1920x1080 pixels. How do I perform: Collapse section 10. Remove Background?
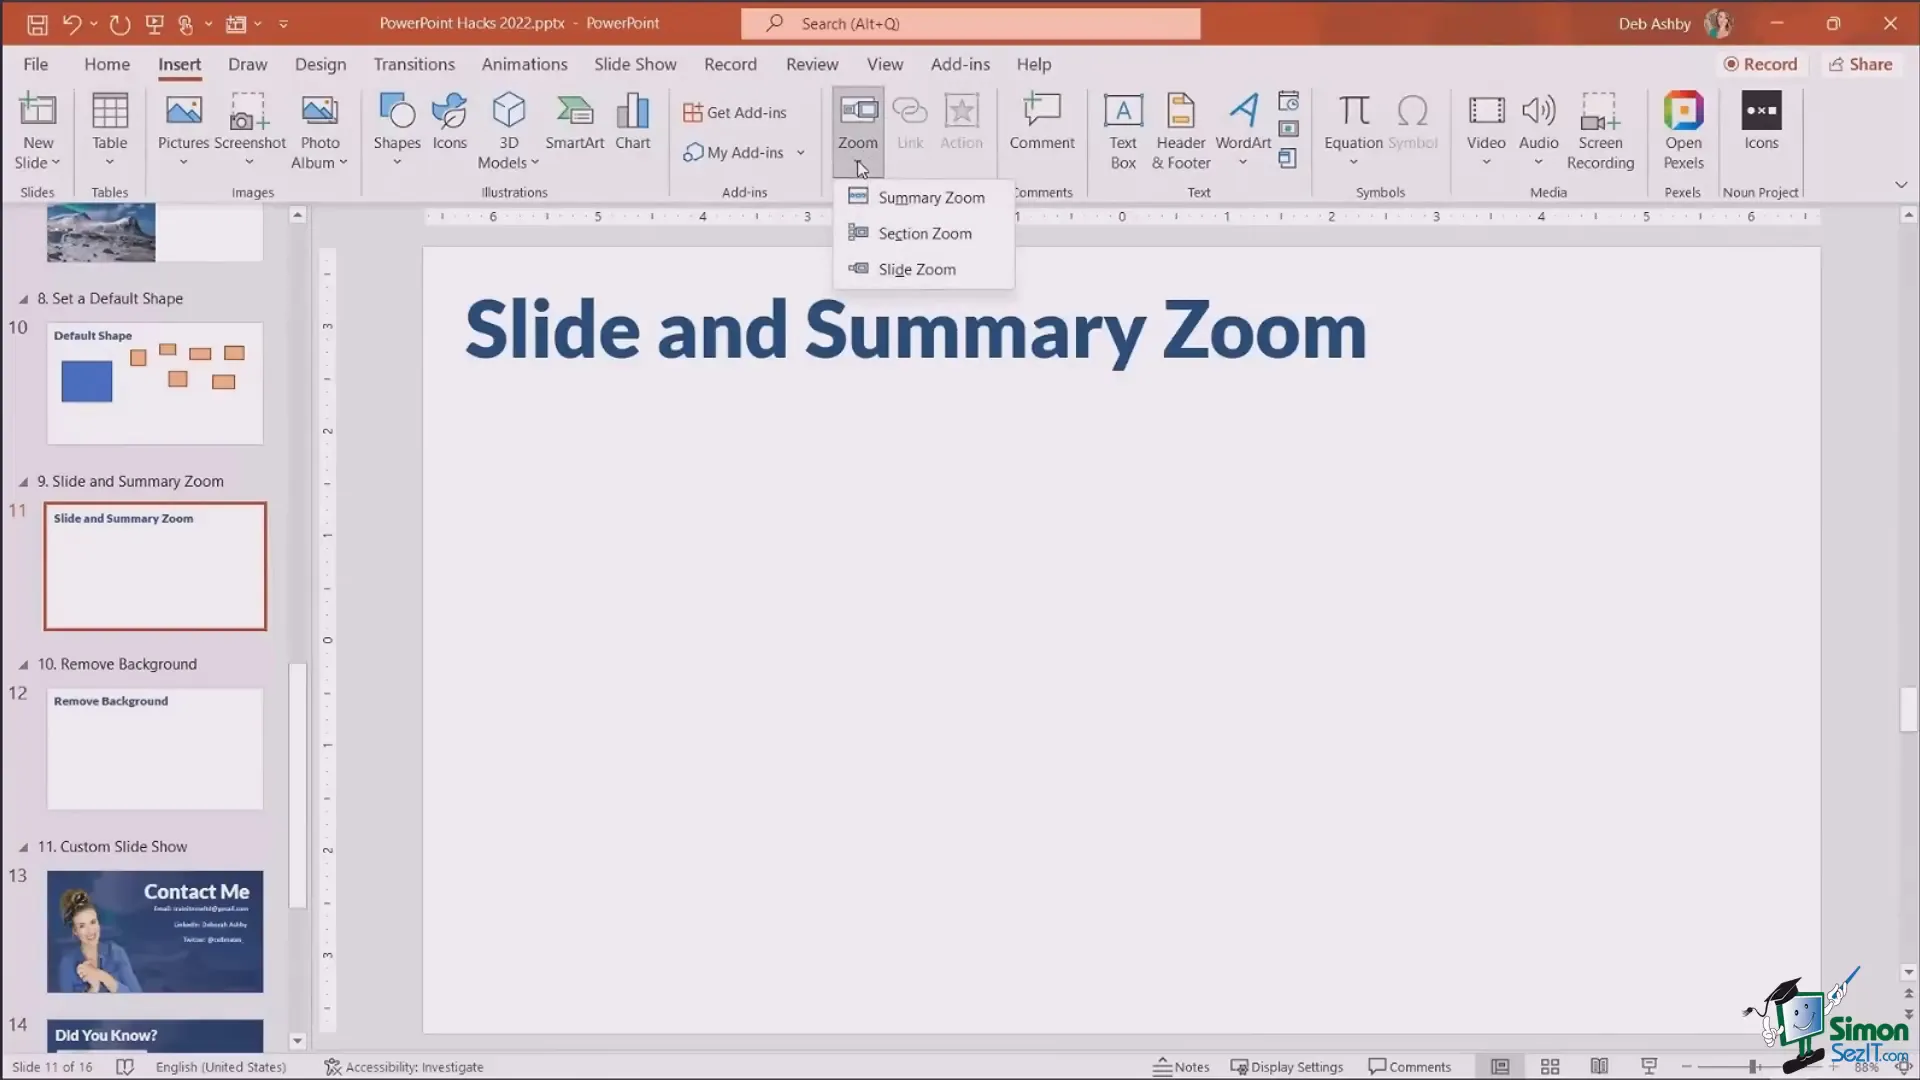click(x=23, y=665)
